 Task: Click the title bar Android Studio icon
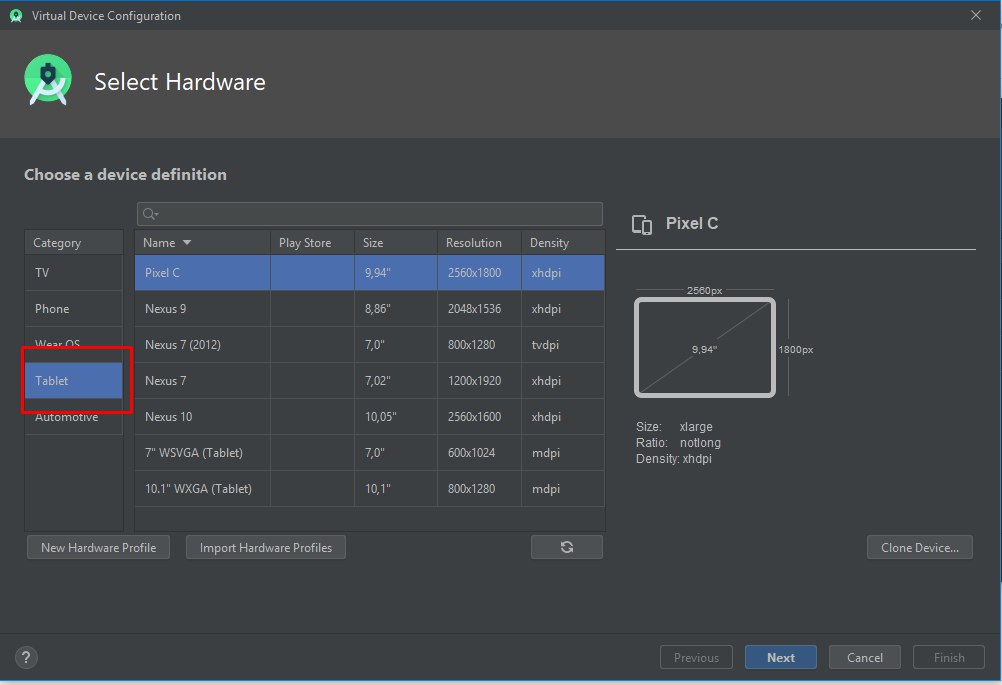pyautogui.click(x=16, y=16)
